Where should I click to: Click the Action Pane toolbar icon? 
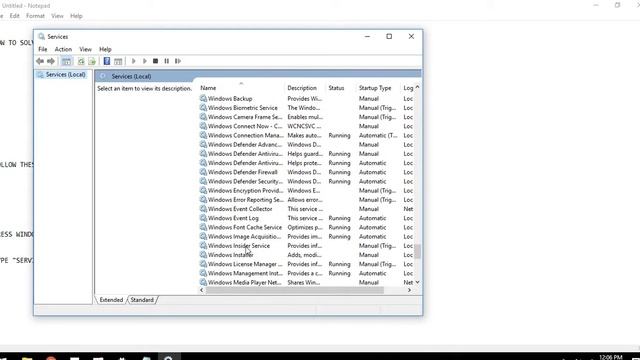[x=118, y=61]
